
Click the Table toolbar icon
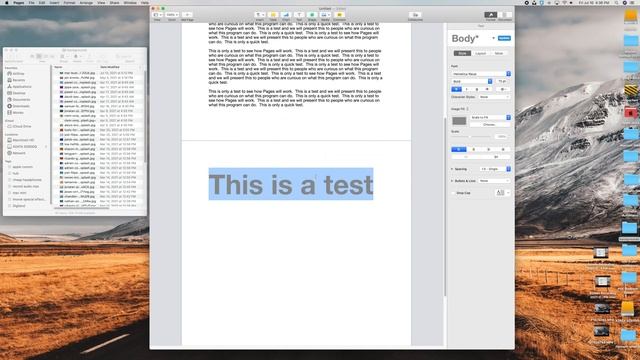point(273,15)
